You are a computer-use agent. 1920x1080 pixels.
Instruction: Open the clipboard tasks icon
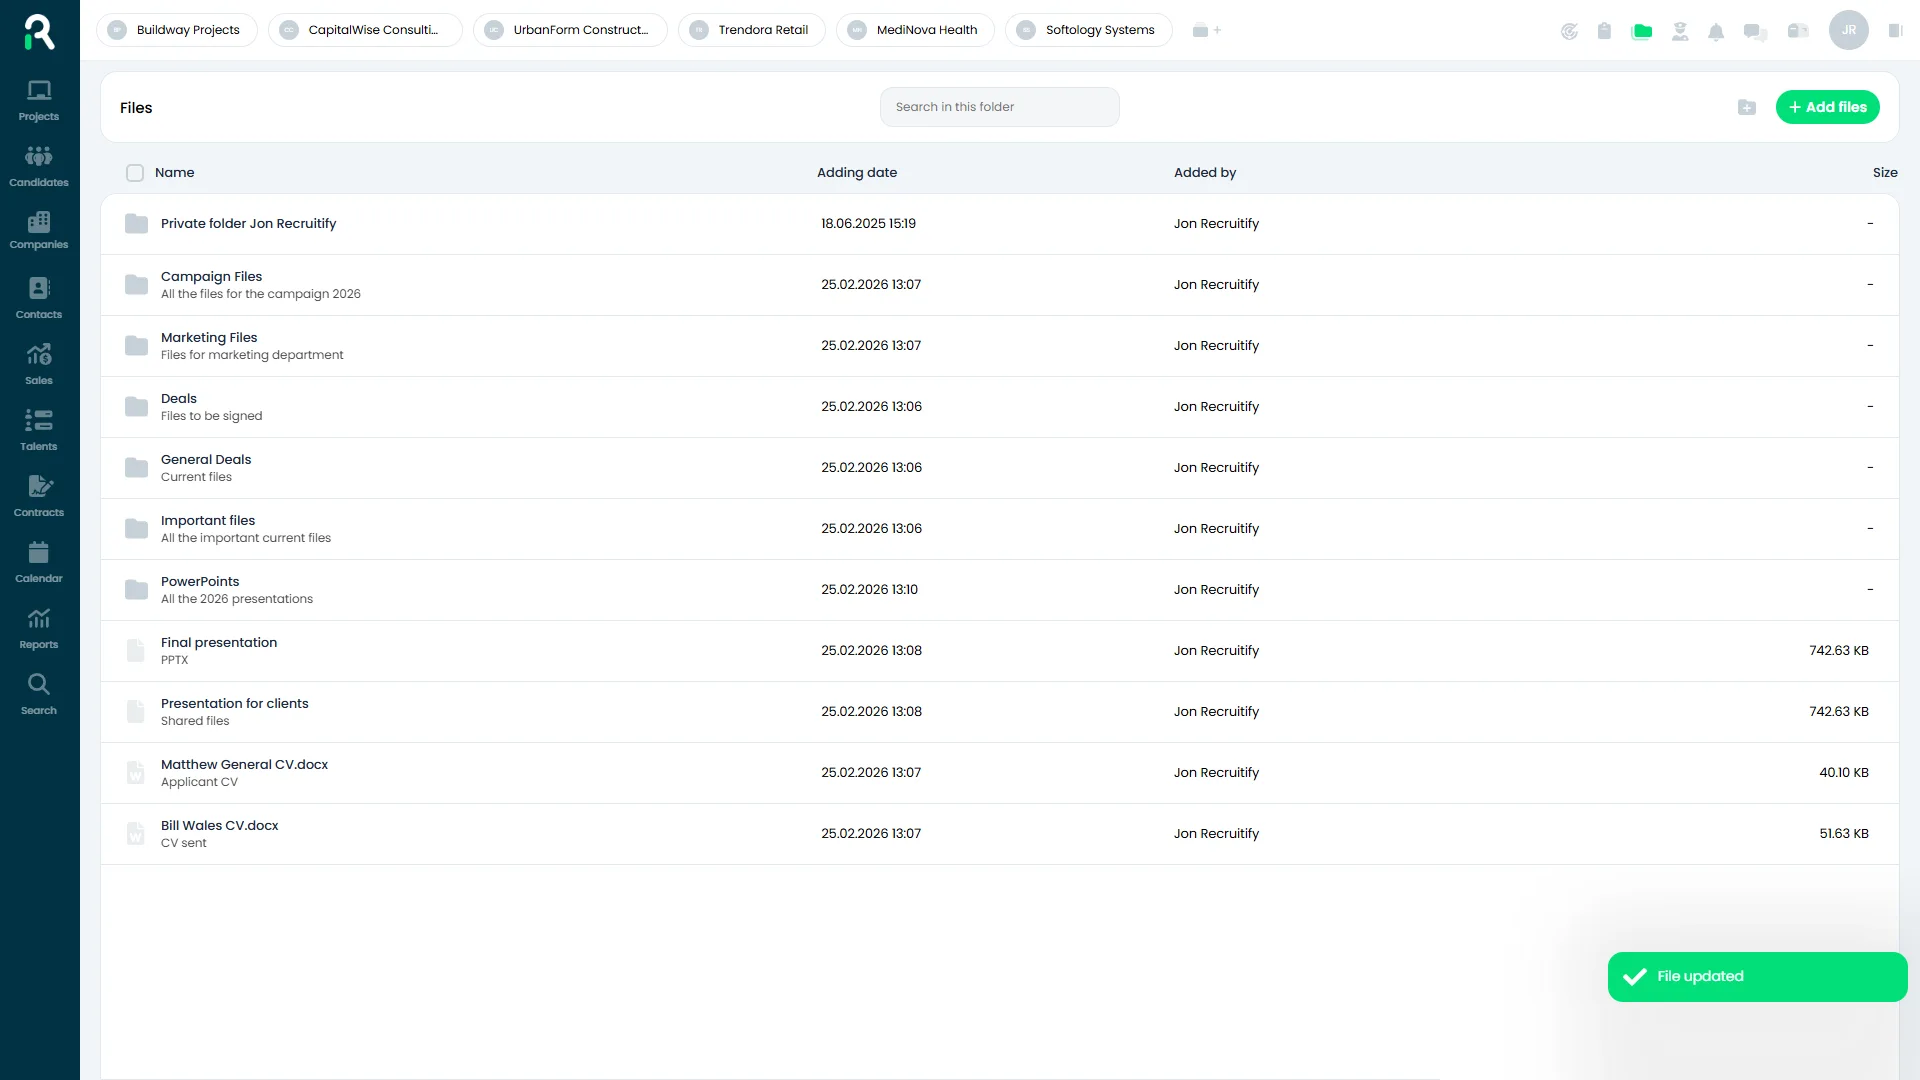(1604, 31)
